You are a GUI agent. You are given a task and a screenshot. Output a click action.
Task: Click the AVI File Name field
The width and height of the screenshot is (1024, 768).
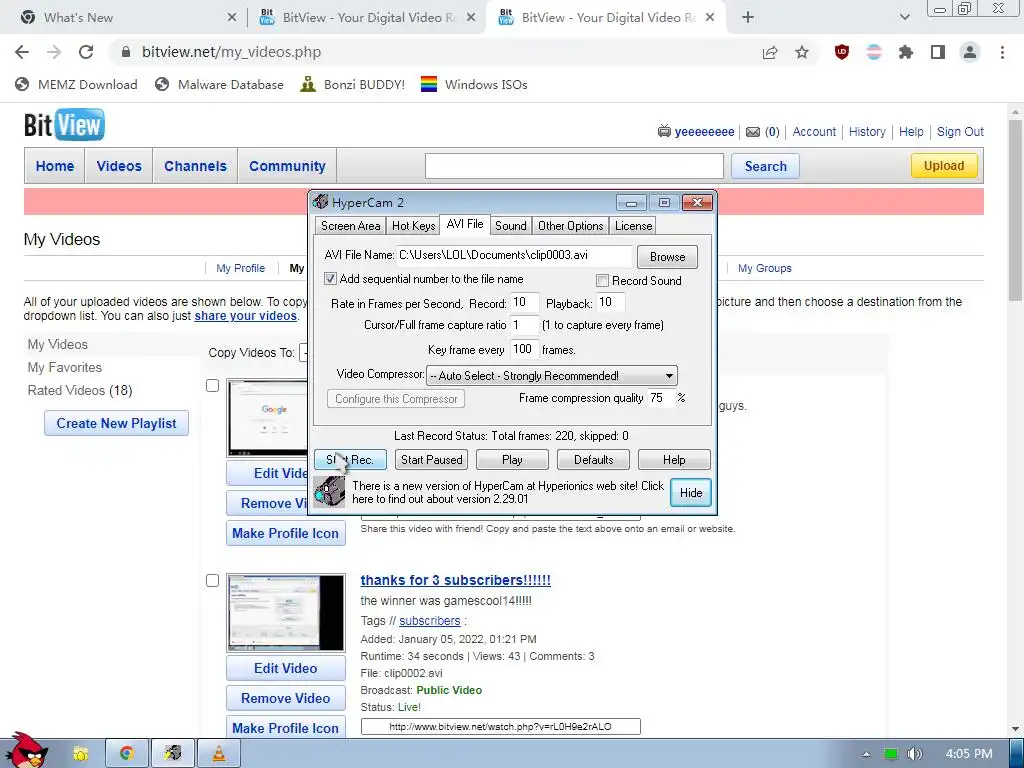pyautogui.click(x=515, y=255)
